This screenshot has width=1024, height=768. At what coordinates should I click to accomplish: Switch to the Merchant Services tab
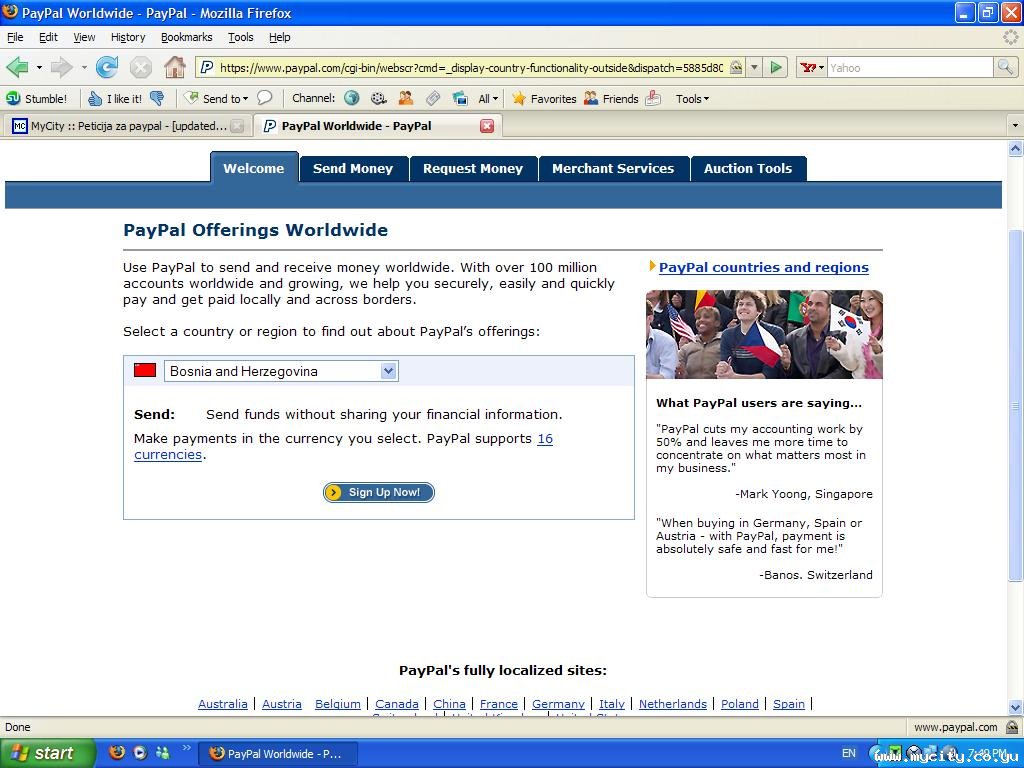(x=612, y=168)
